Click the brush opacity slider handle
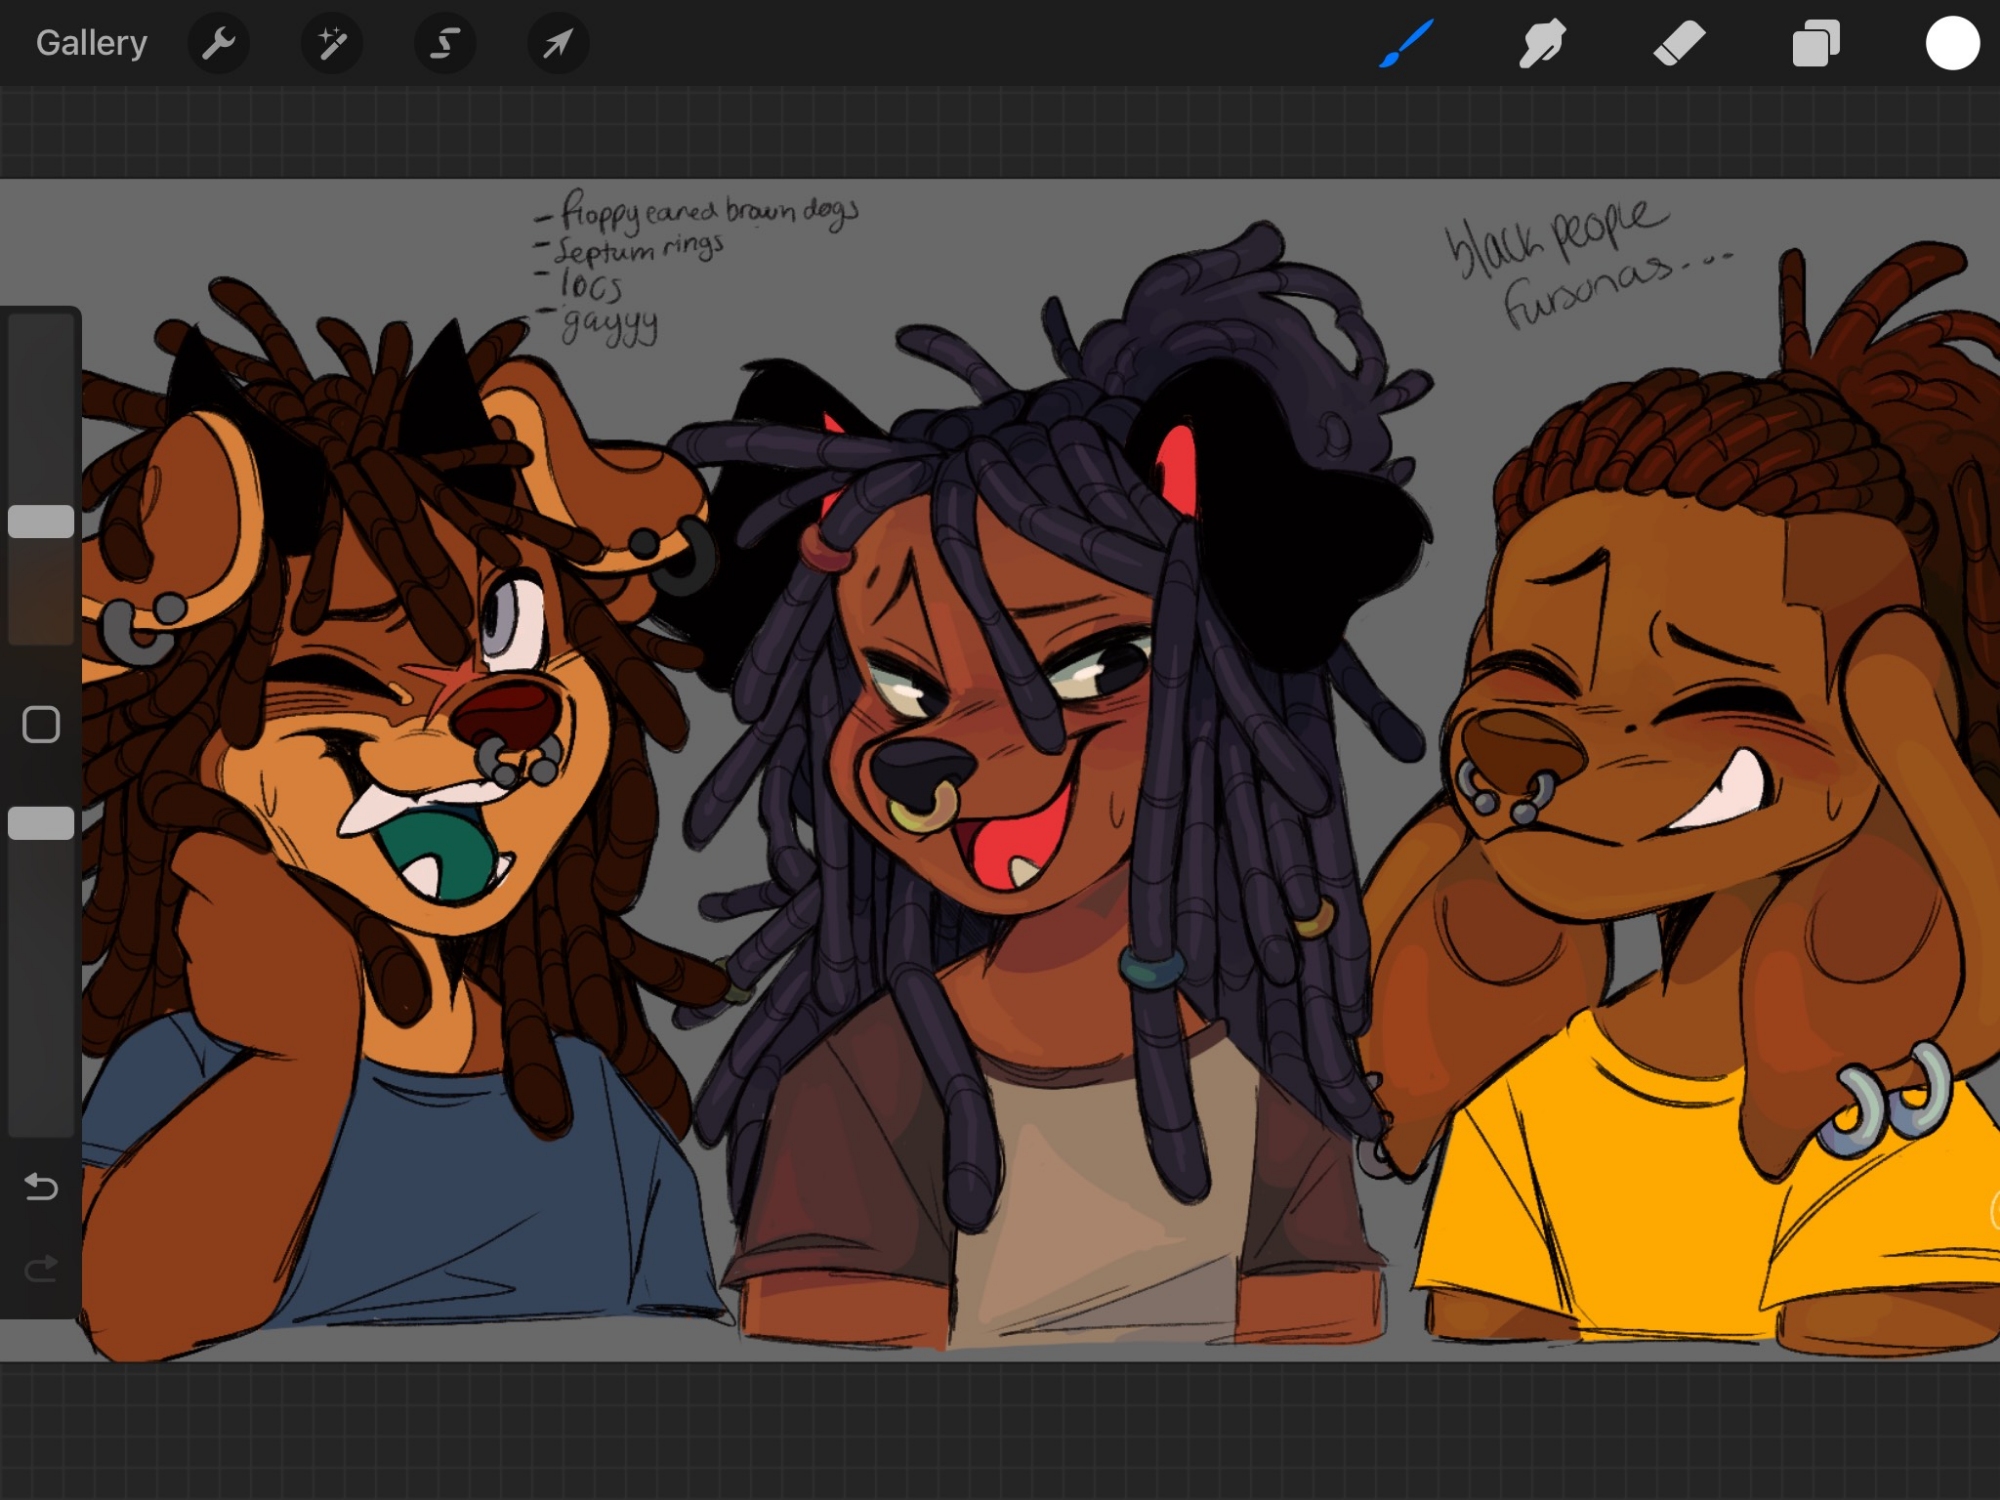 click(x=41, y=823)
